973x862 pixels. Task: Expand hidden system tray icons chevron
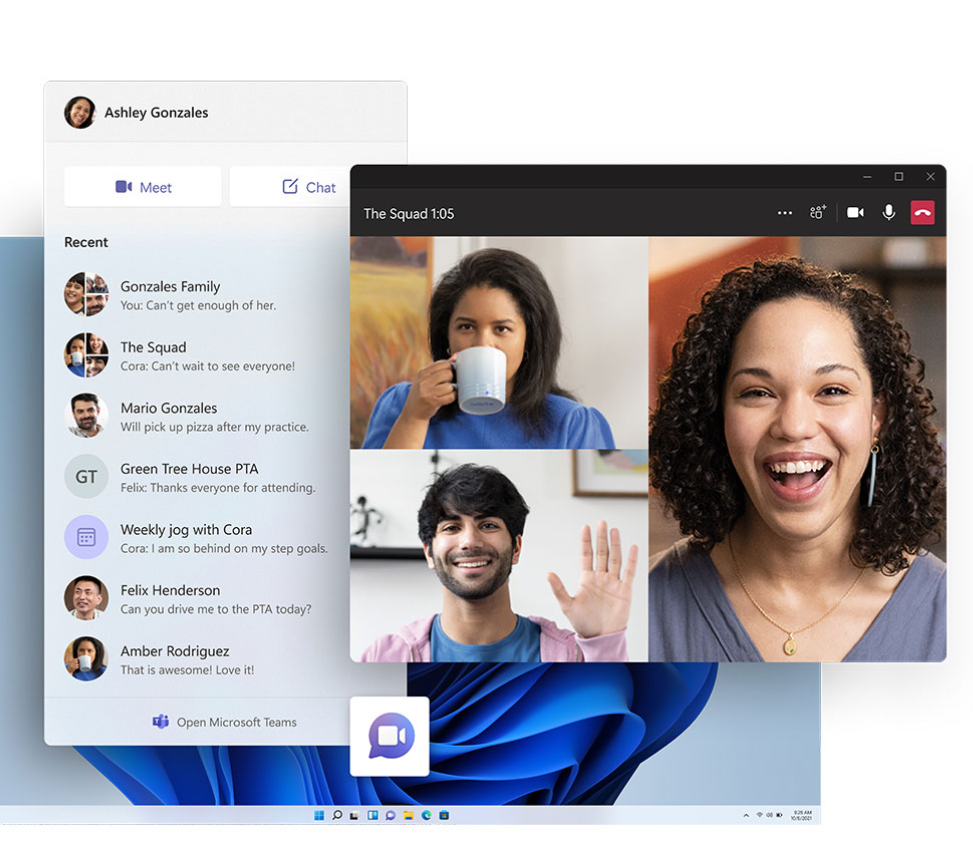(745, 816)
